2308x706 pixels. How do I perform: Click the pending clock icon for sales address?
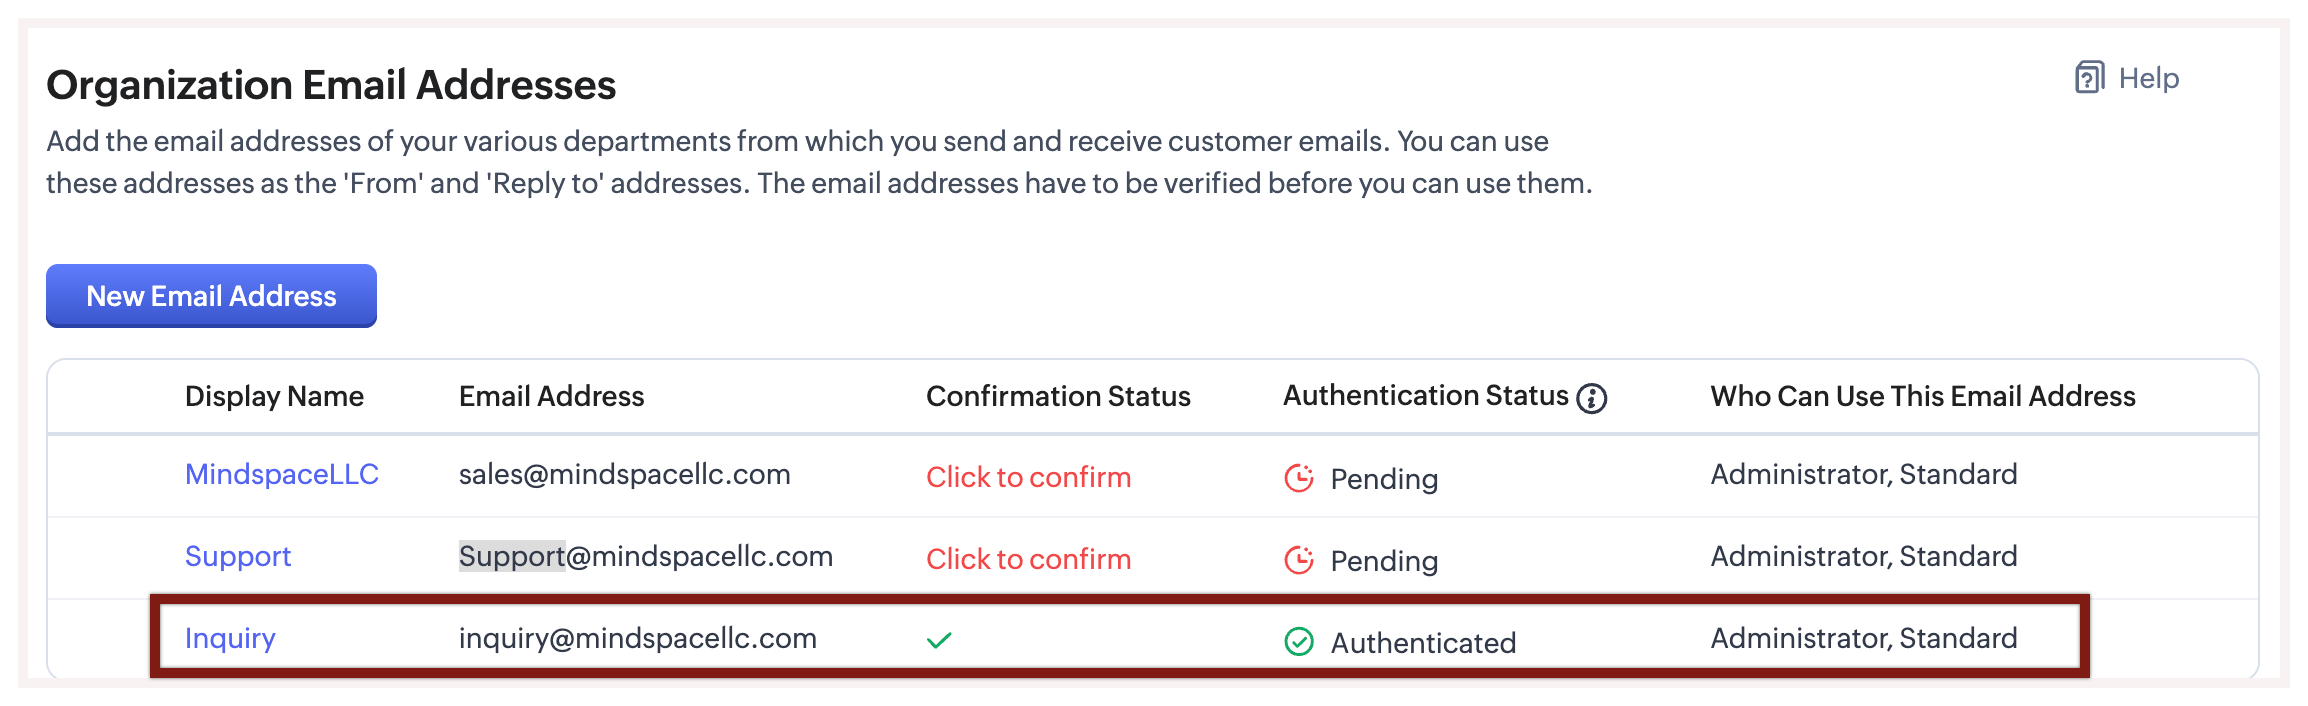pyautogui.click(x=1299, y=478)
